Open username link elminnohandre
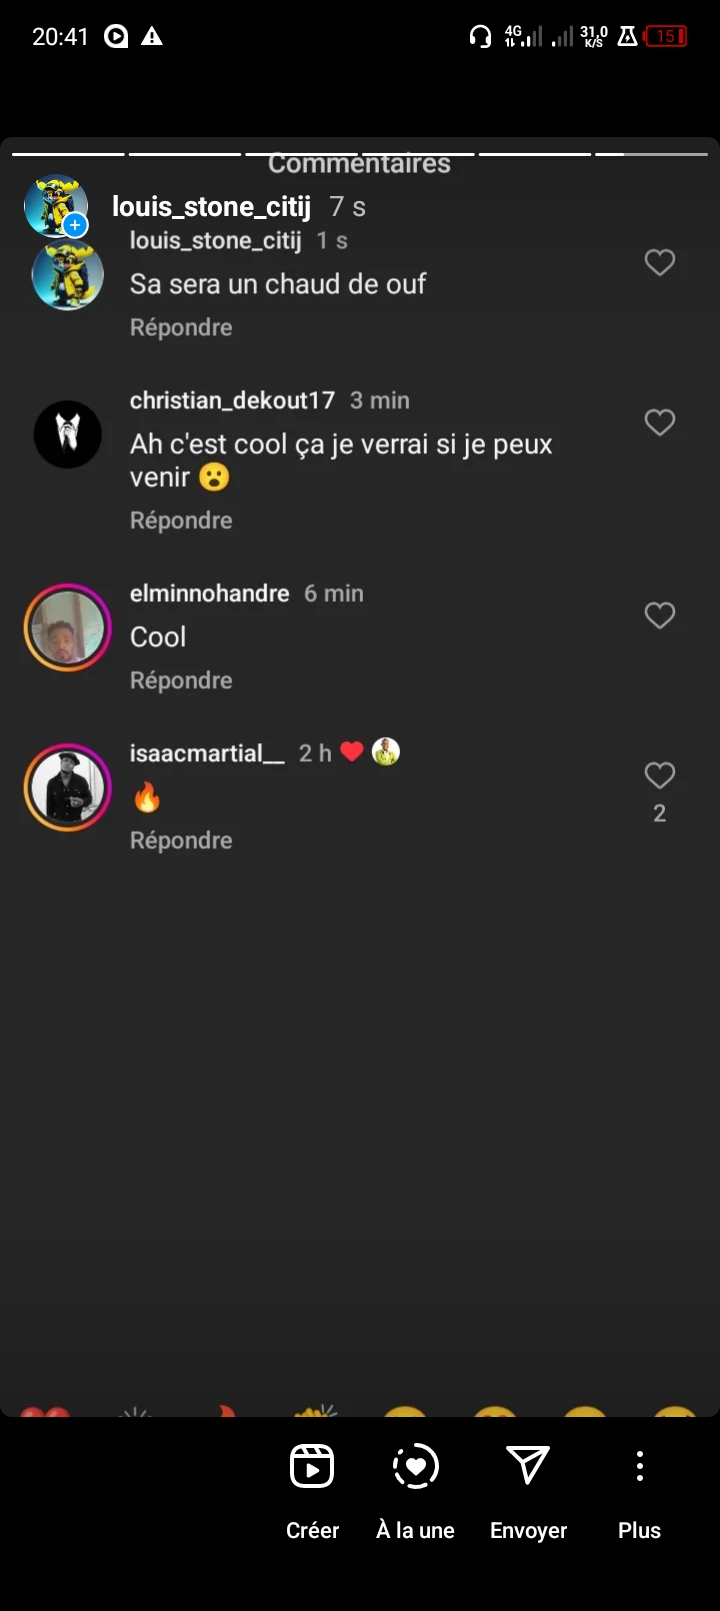Viewport: 720px width, 1611px height. click(x=209, y=594)
